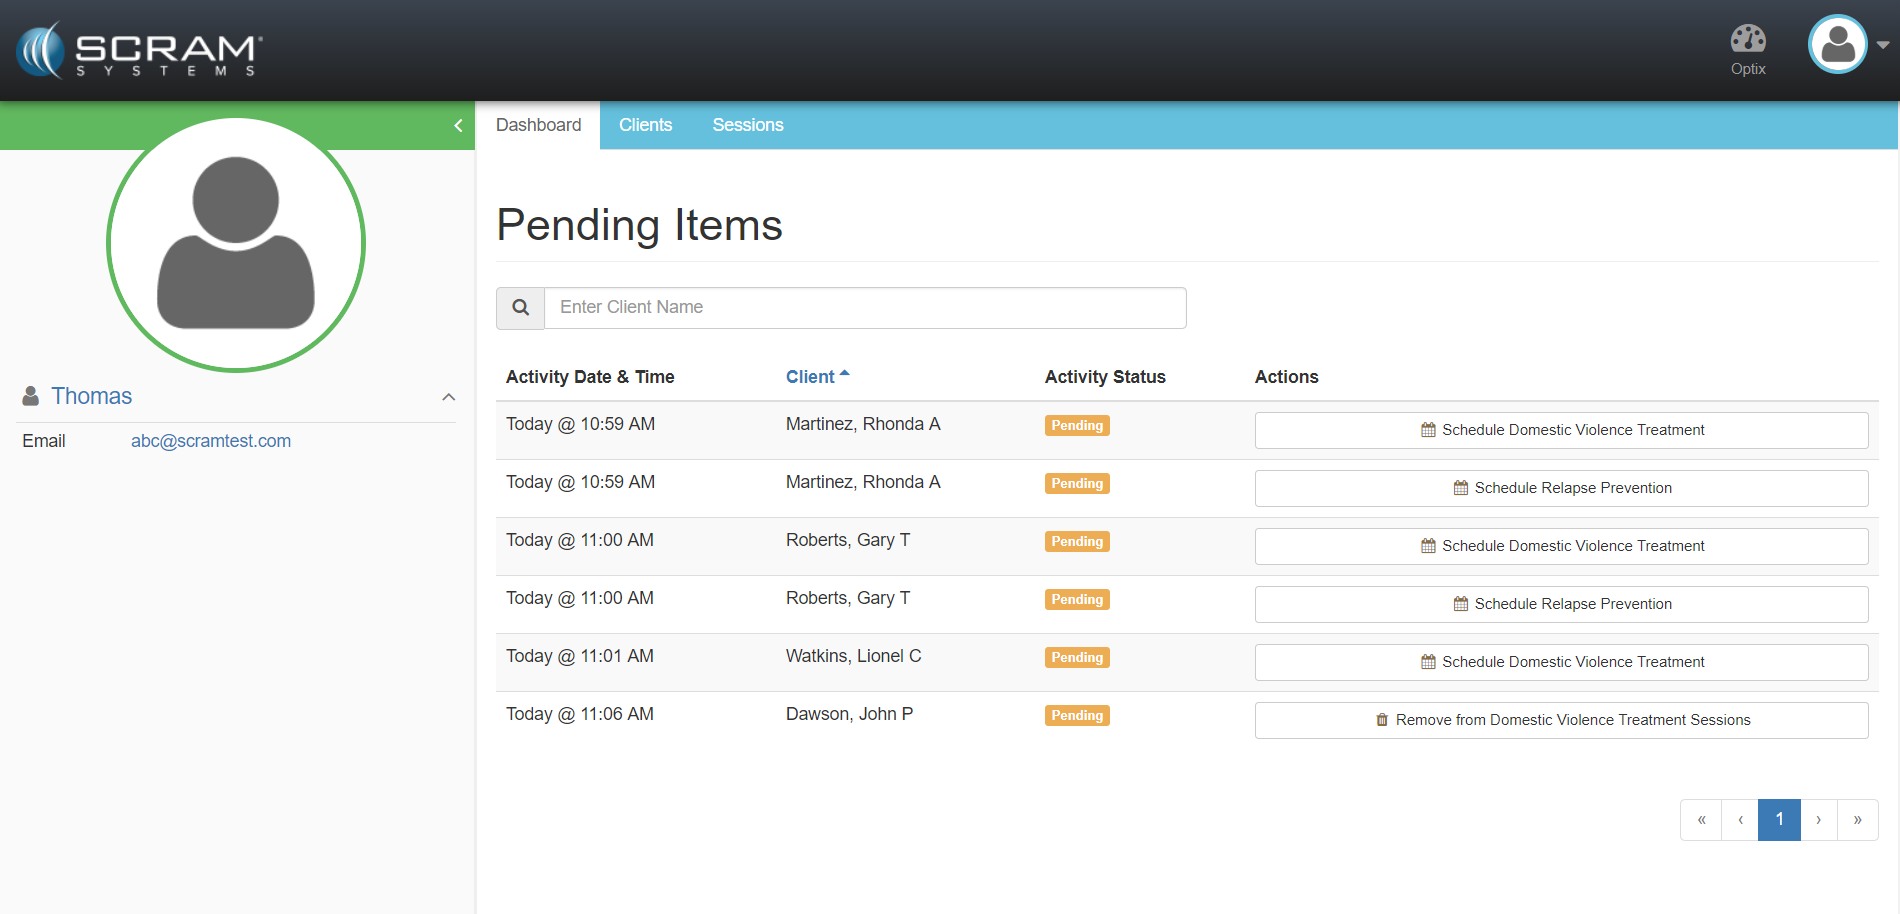Go to the next page arrow
The width and height of the screenshot is (1900, 914).
(1818, 820)
